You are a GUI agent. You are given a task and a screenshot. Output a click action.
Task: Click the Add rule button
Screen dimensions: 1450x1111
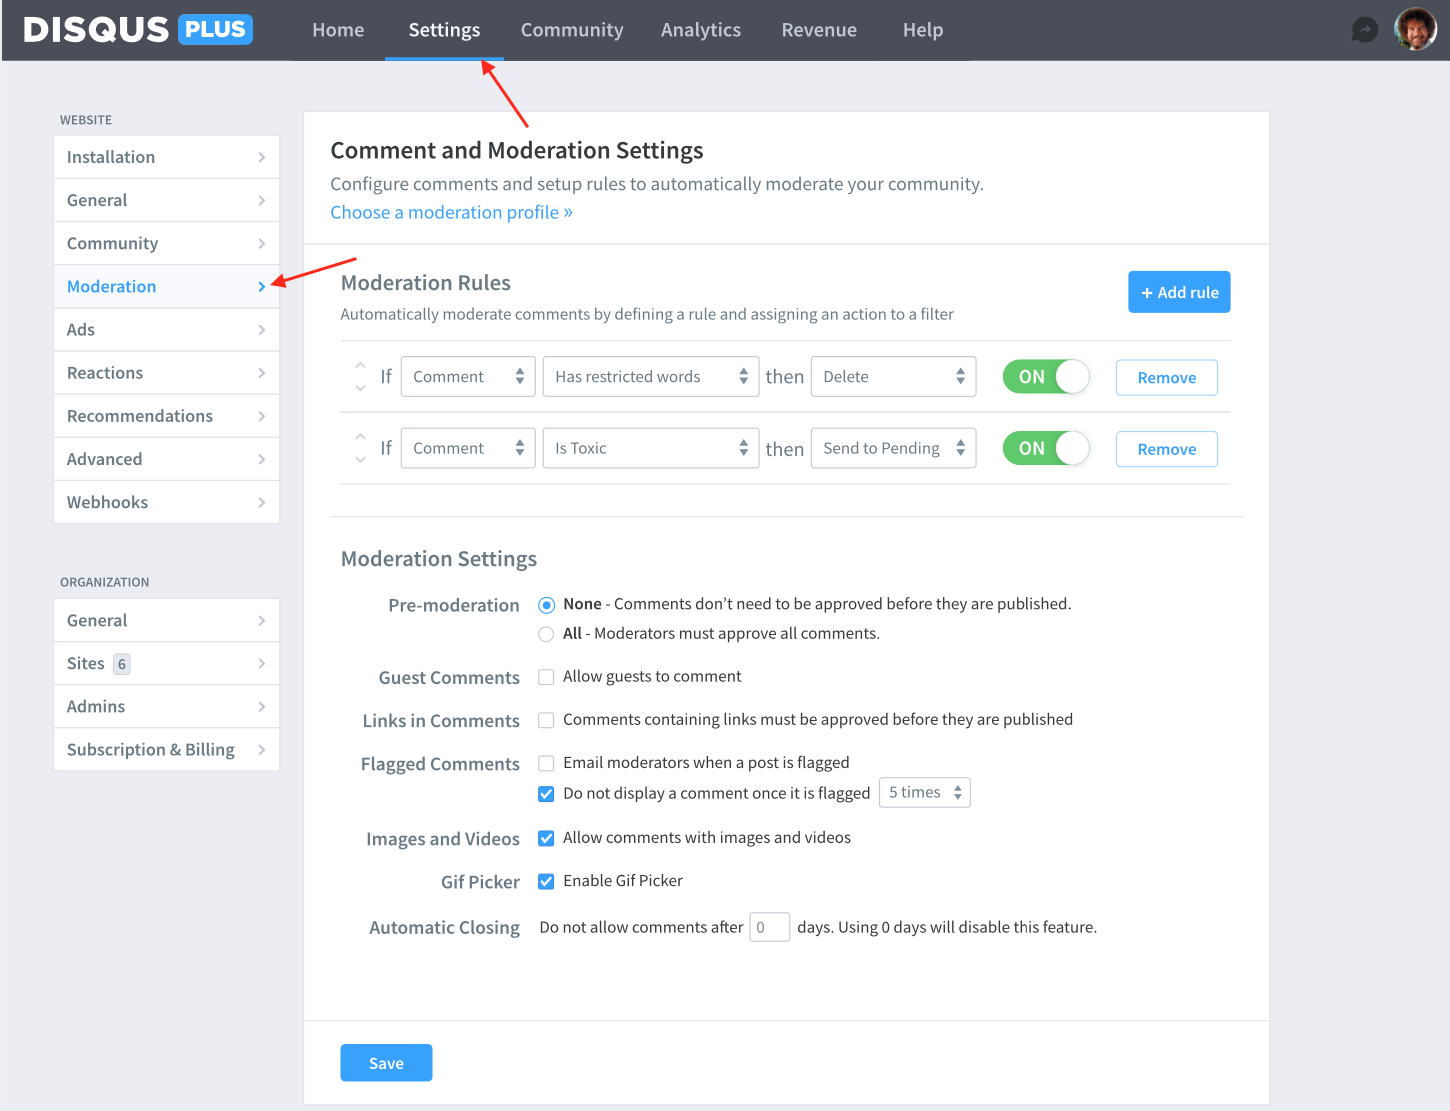coord(1179,291)
